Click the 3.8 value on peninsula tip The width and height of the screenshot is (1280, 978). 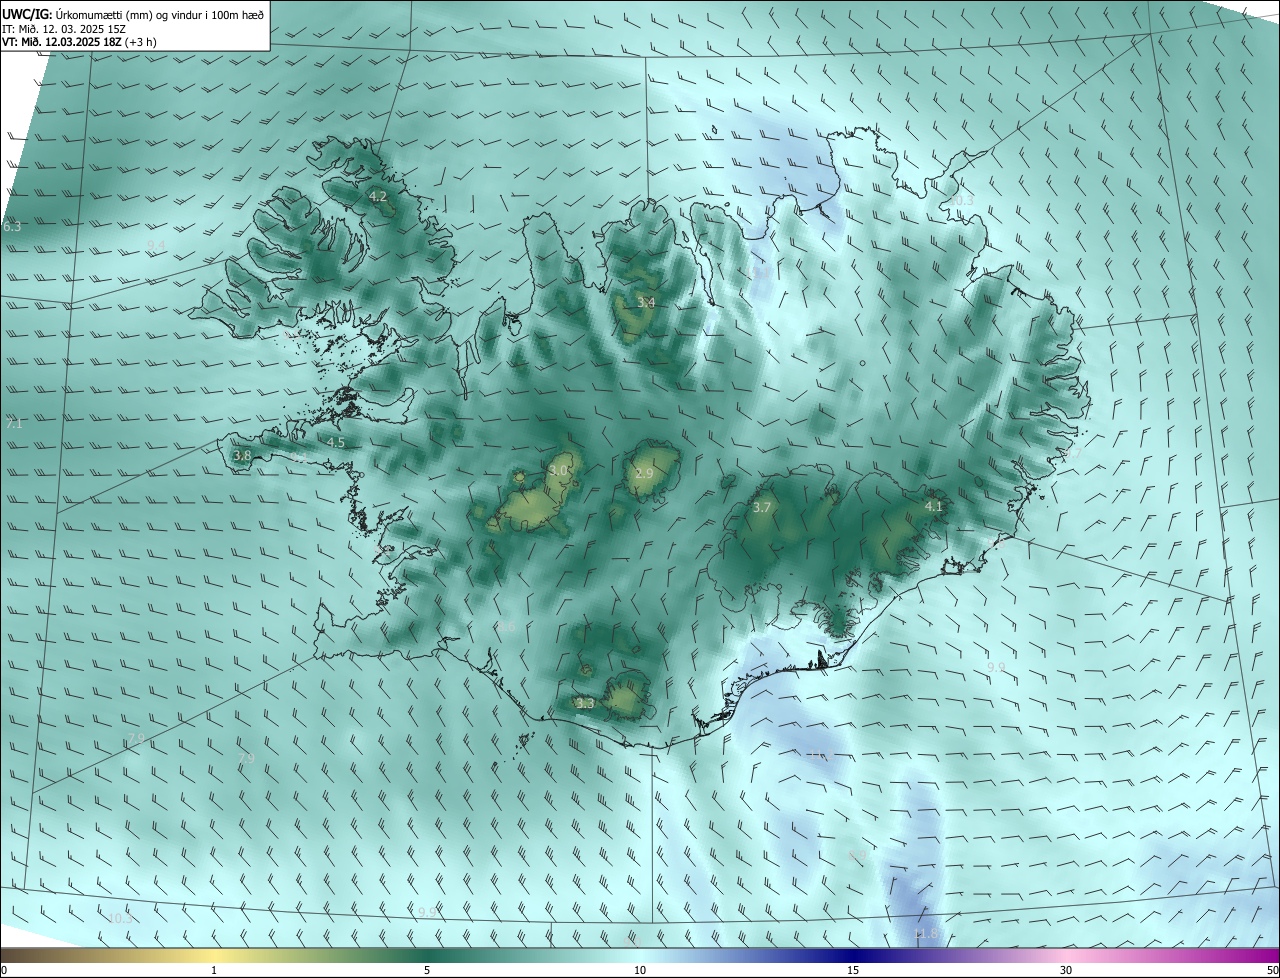point(242,456)
